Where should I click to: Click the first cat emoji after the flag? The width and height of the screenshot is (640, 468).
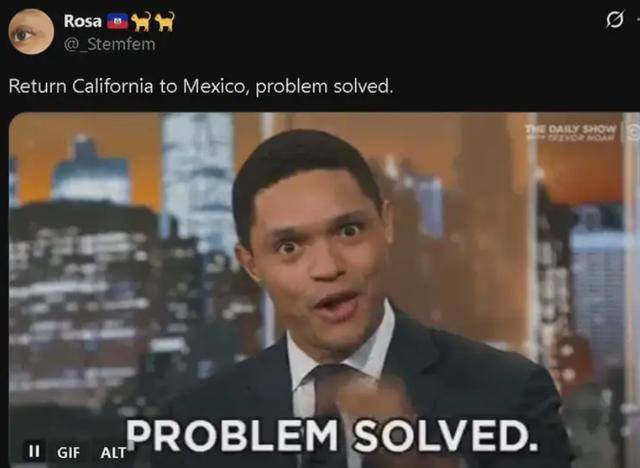(x=141, y=21)
